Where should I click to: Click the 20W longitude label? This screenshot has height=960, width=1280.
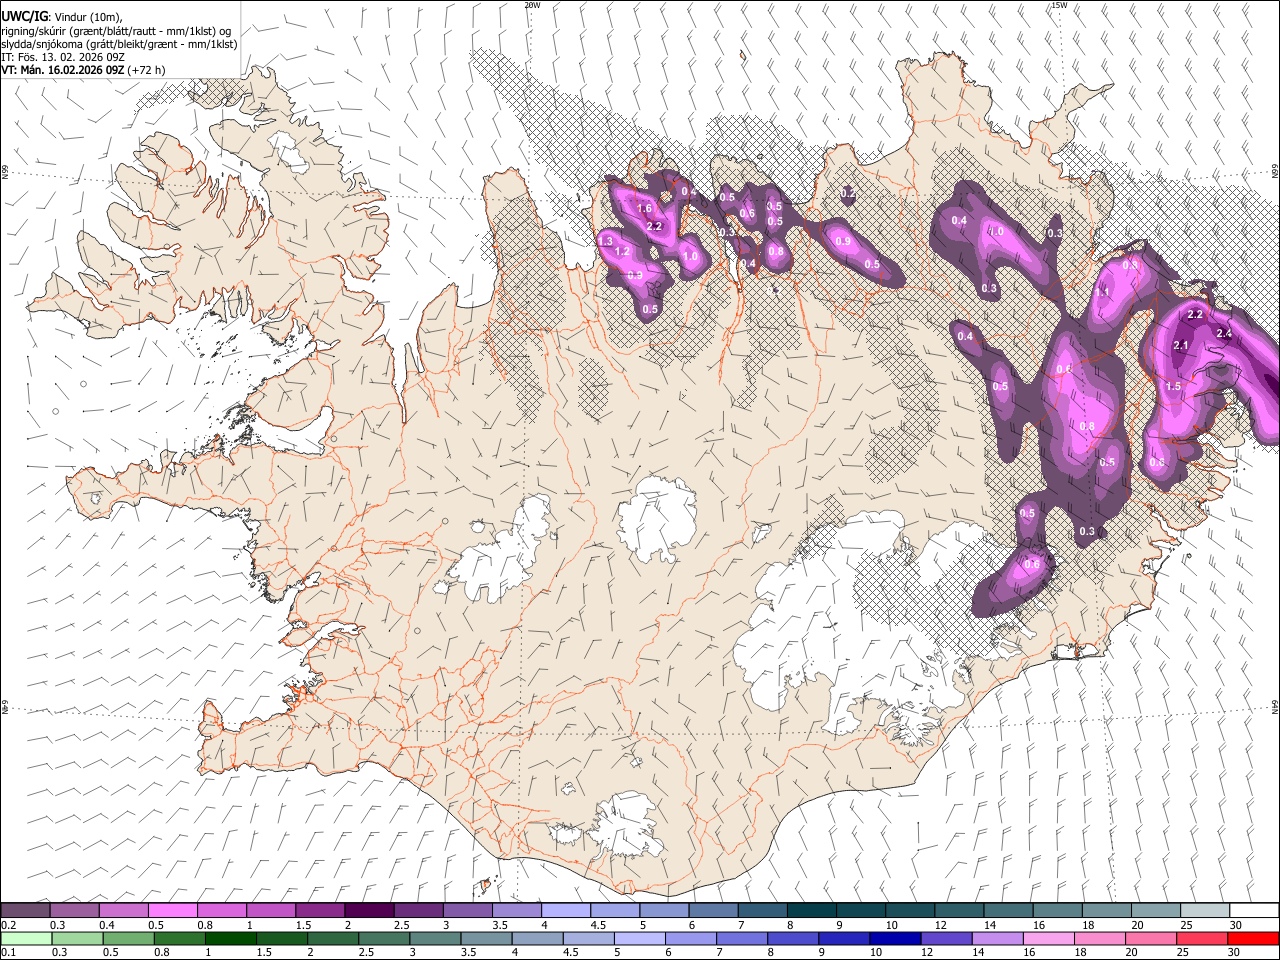point(532,5)
